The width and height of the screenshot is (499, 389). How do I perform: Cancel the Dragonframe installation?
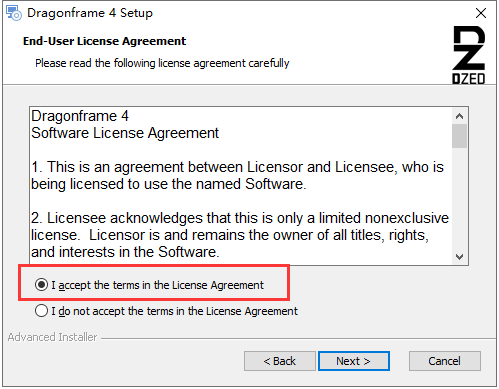click(445, 361)
